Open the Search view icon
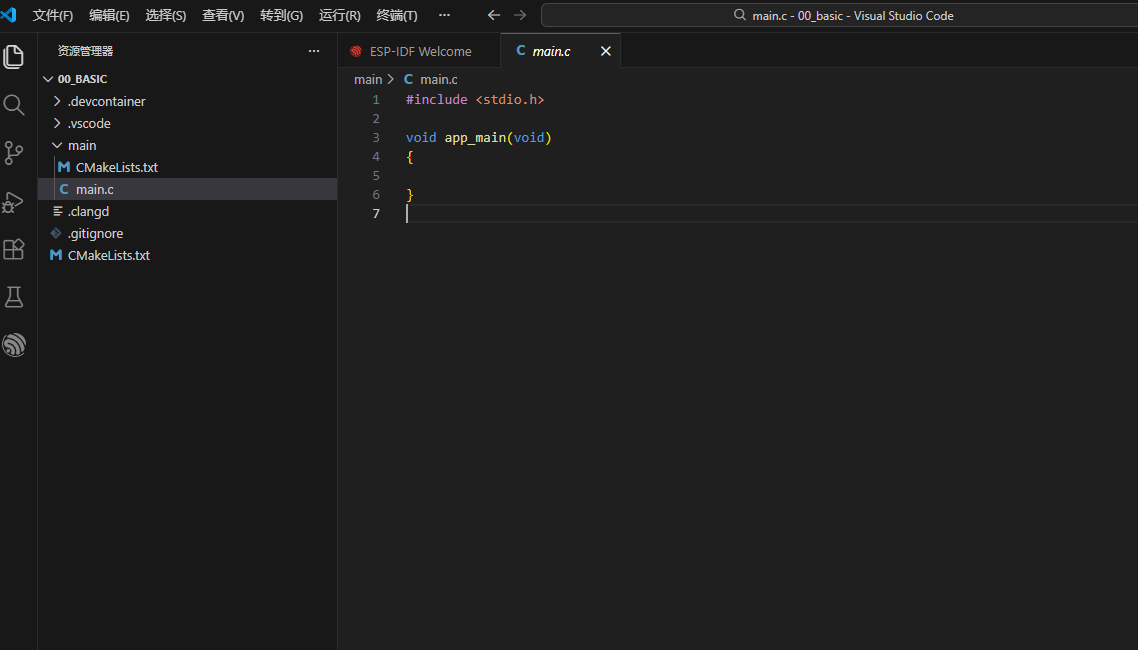Image resolution: width=1138 pixels, height=650 pixels. pyautogui.click(x=14, y=105)
